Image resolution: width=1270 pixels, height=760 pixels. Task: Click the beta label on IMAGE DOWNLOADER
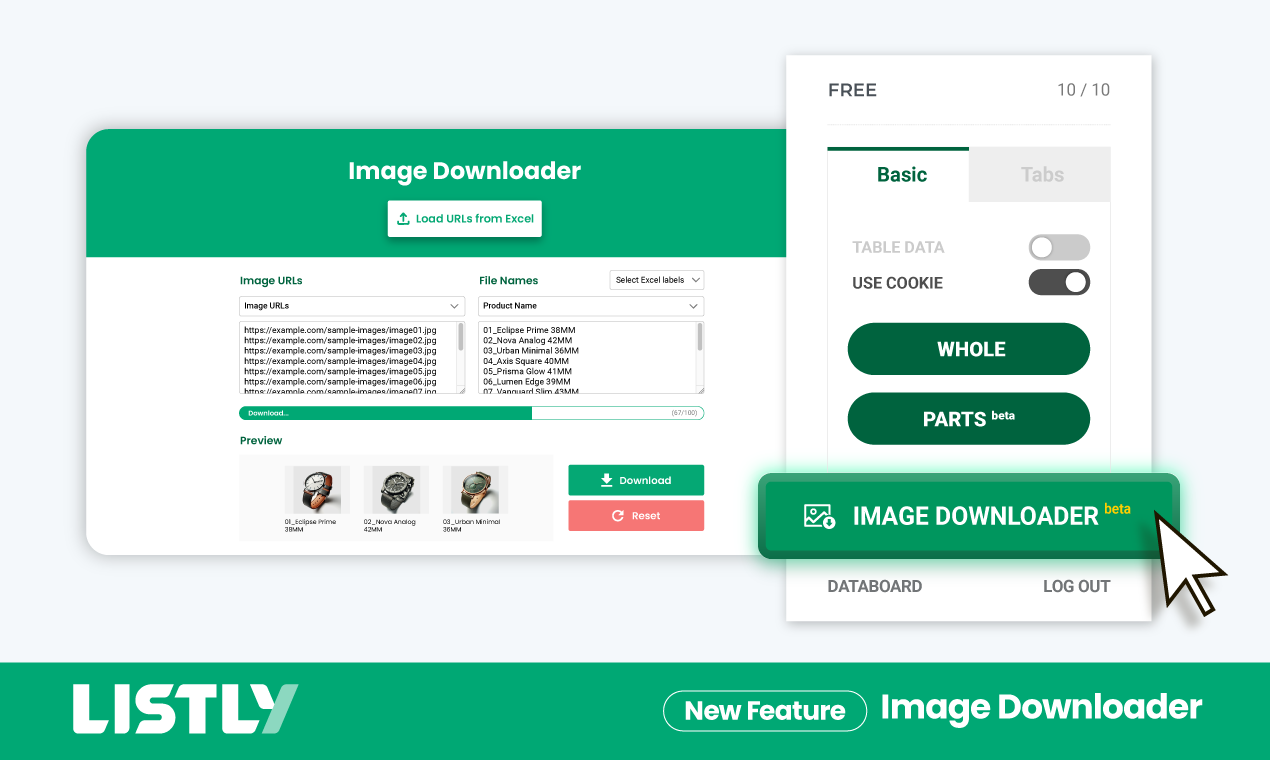[1117, 508]
